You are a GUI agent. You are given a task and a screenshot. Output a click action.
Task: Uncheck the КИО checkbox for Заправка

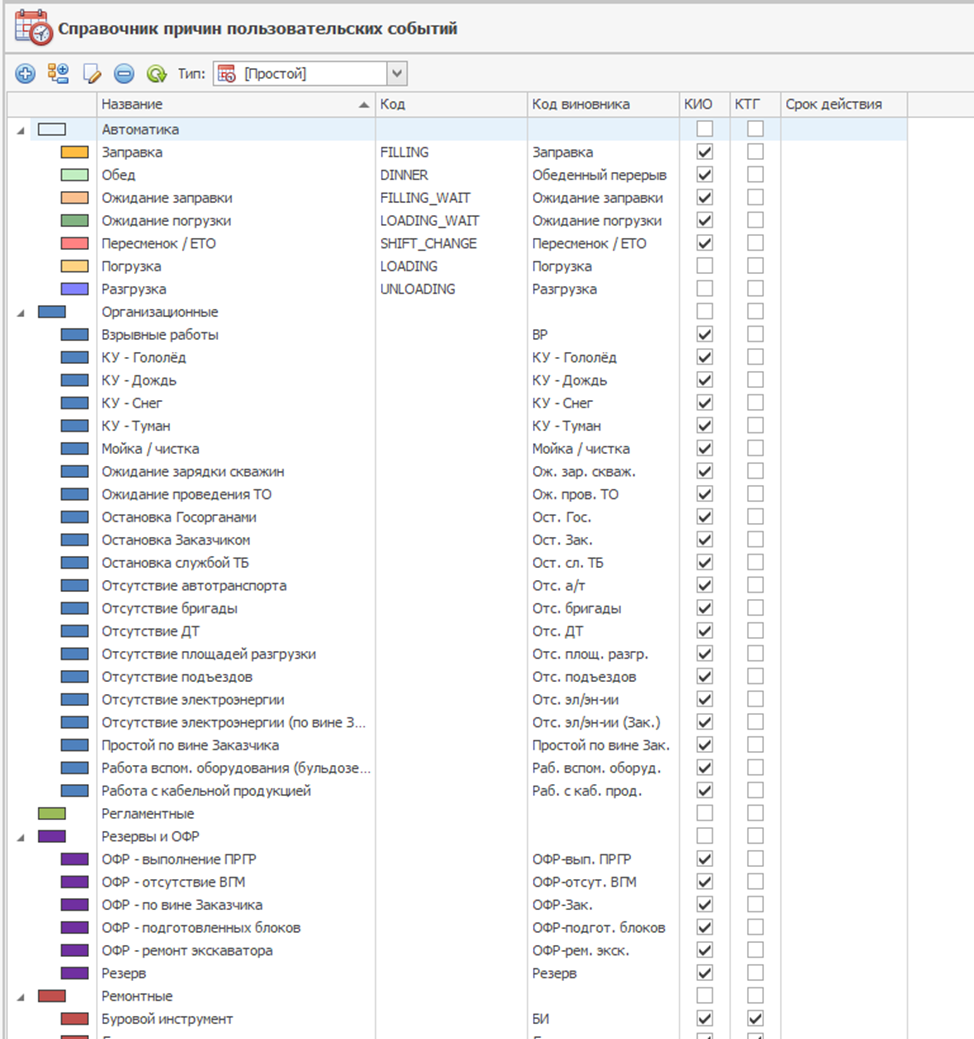coord(705,152)
